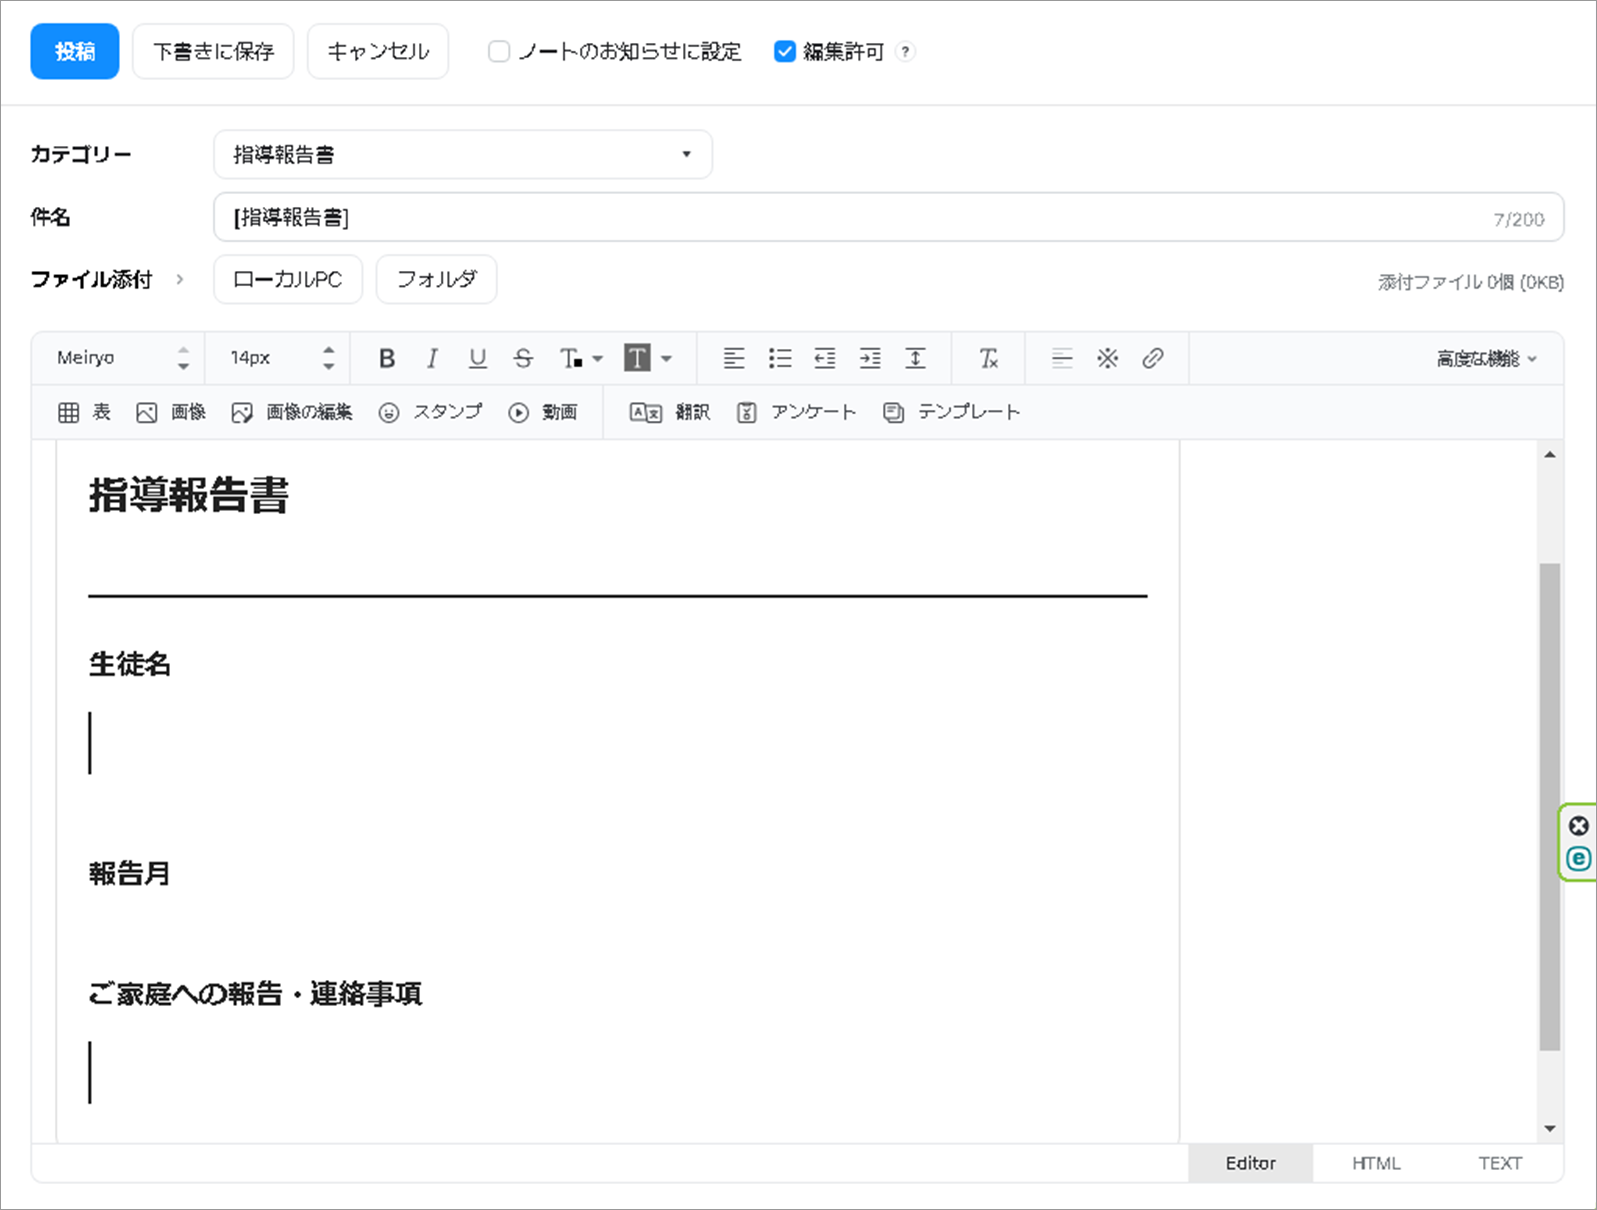Open the bullet list icon
Viewport: 1597px width, 1210px height.
pos(780,358)
